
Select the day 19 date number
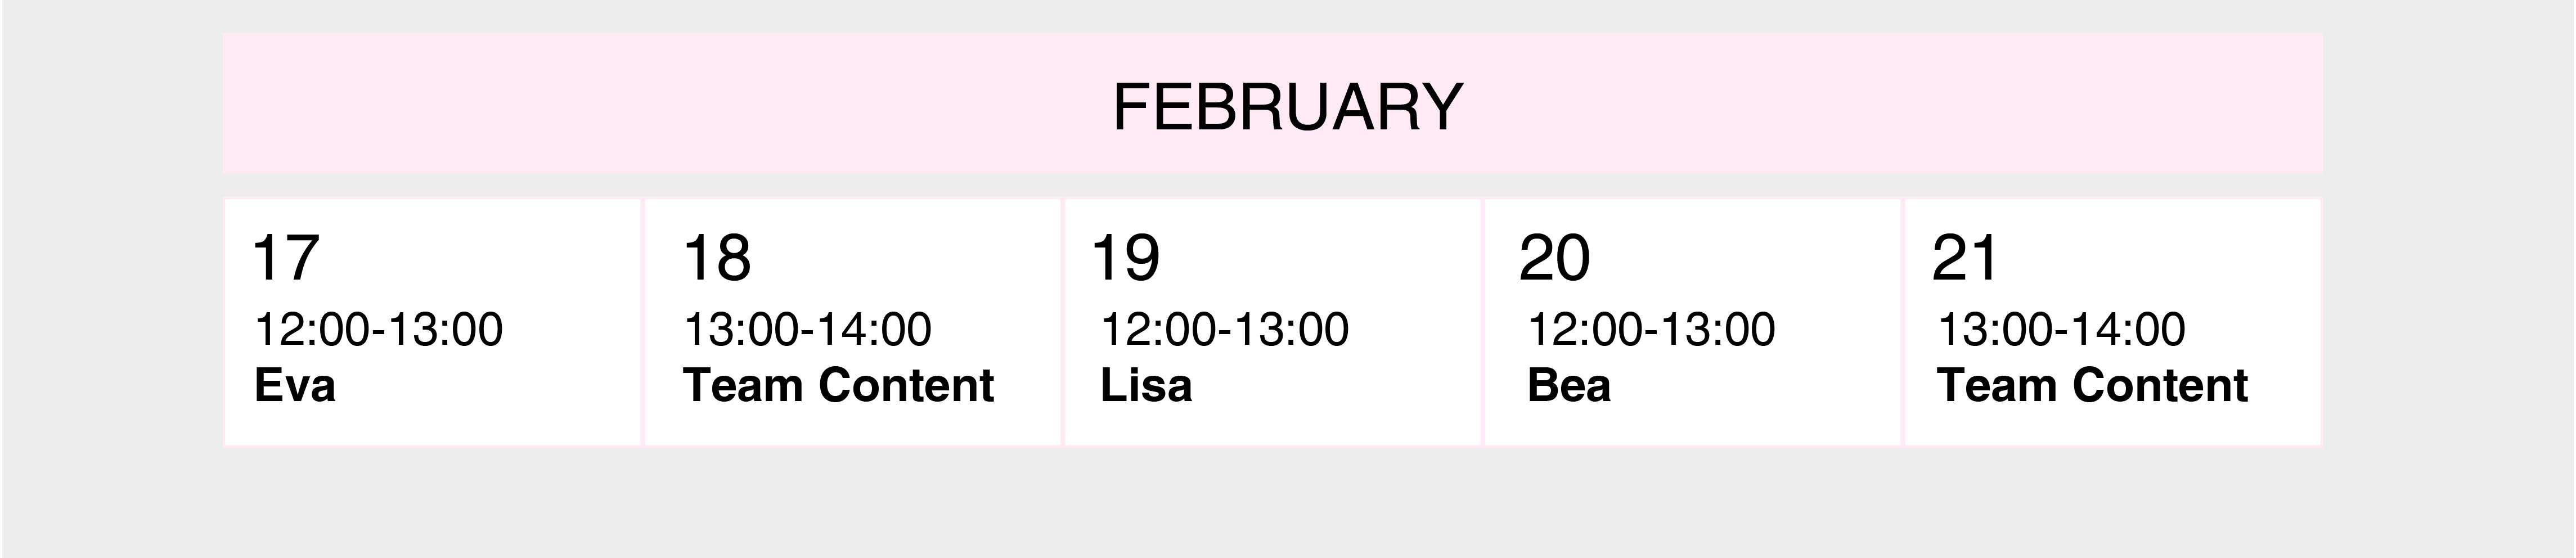point(1126,258)
